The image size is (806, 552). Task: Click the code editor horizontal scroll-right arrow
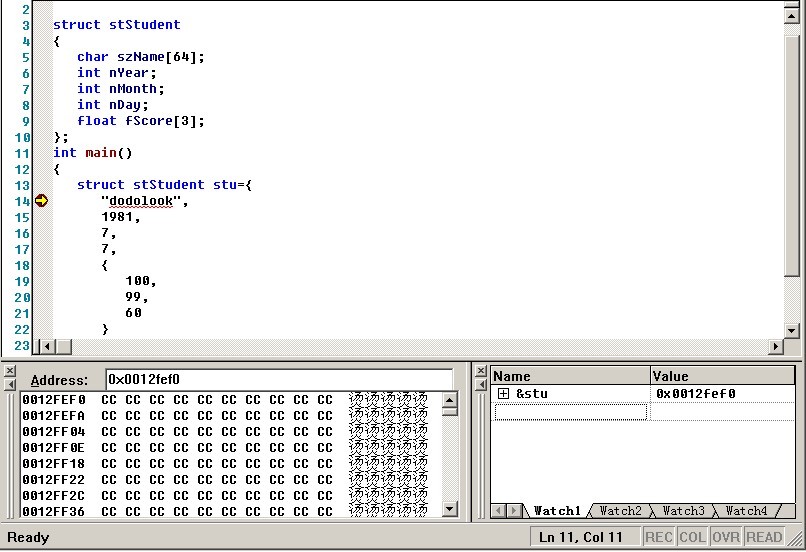(x=776, y=346)
